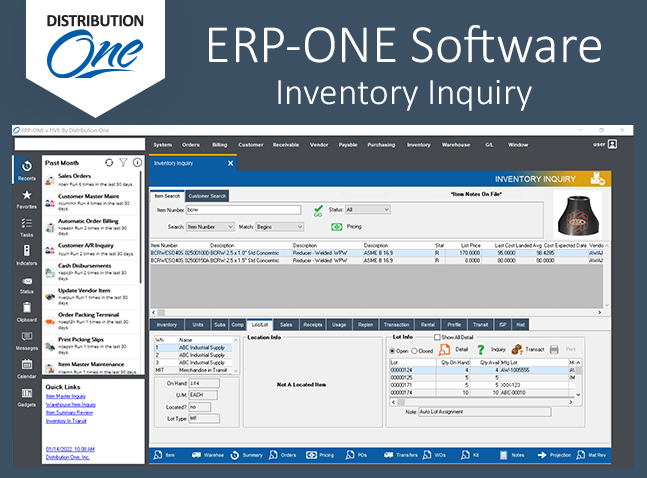The height and width of the screenshot is (478, 647).
Task: Open POs in the bottom toolbar
Action: tap(357, 455)
